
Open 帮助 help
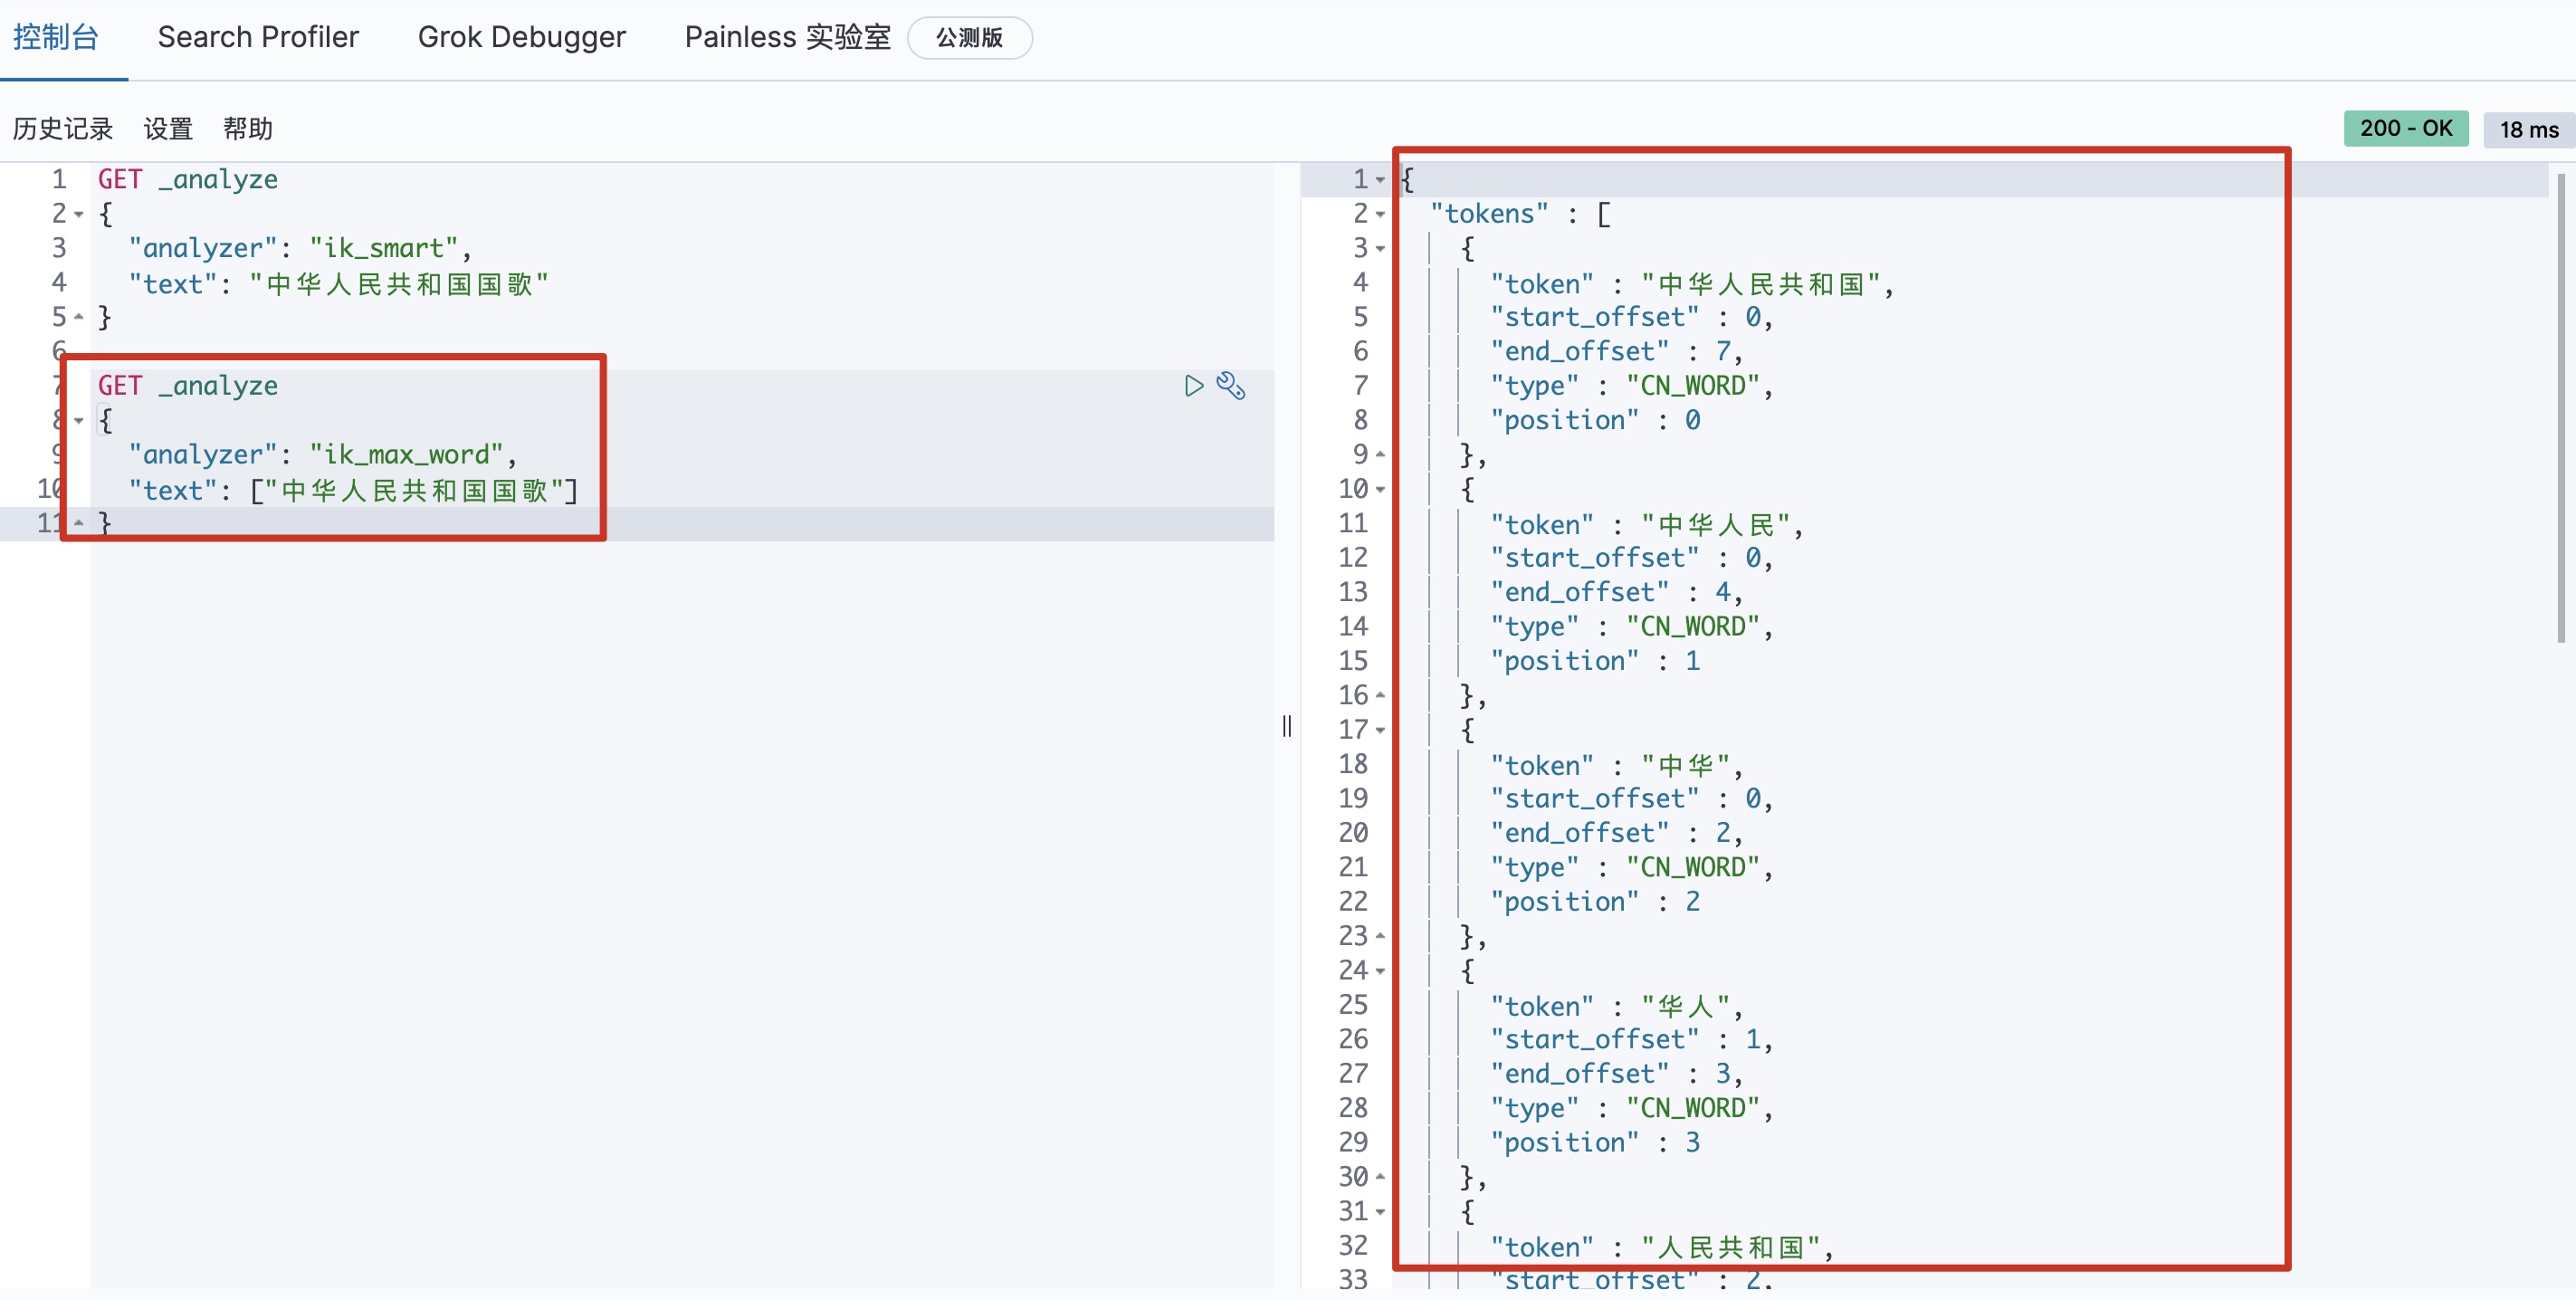click(x=248, y=129)
